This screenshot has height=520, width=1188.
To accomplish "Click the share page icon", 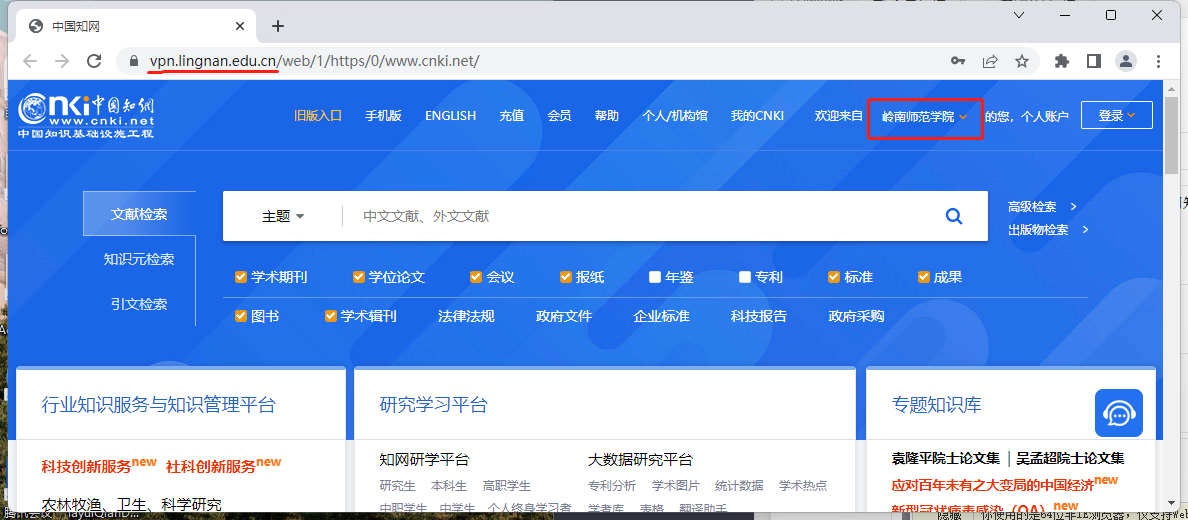I will [989, 61].
